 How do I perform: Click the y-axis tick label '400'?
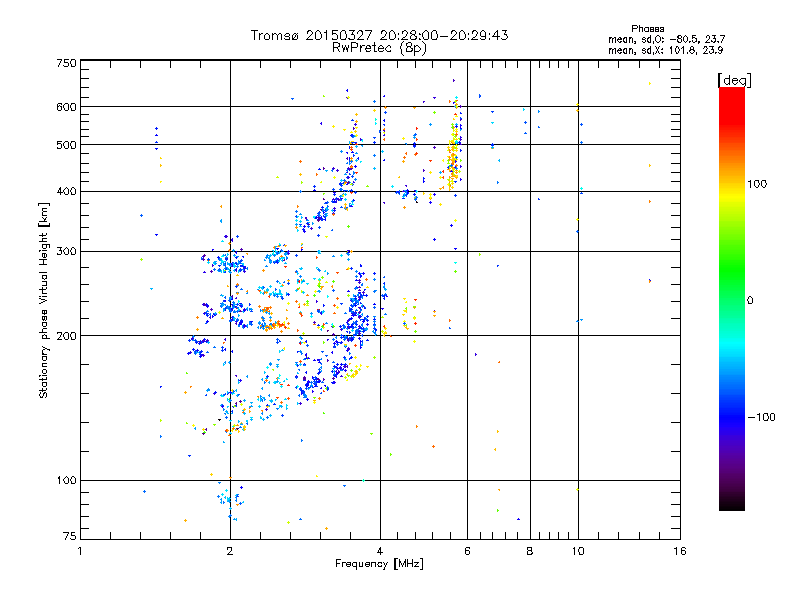click(x=66, y=192)
